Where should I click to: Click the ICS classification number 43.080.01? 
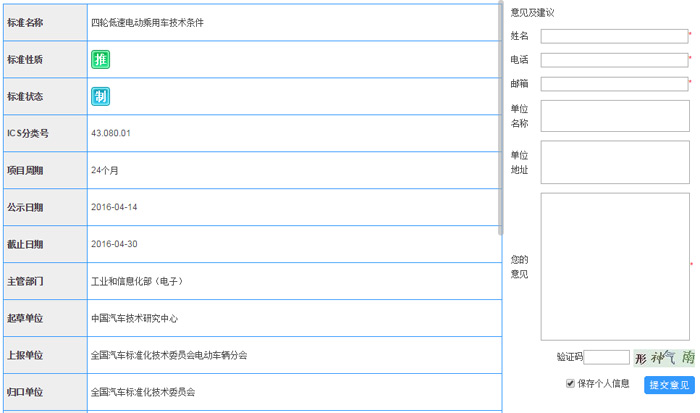click(111, 133)
